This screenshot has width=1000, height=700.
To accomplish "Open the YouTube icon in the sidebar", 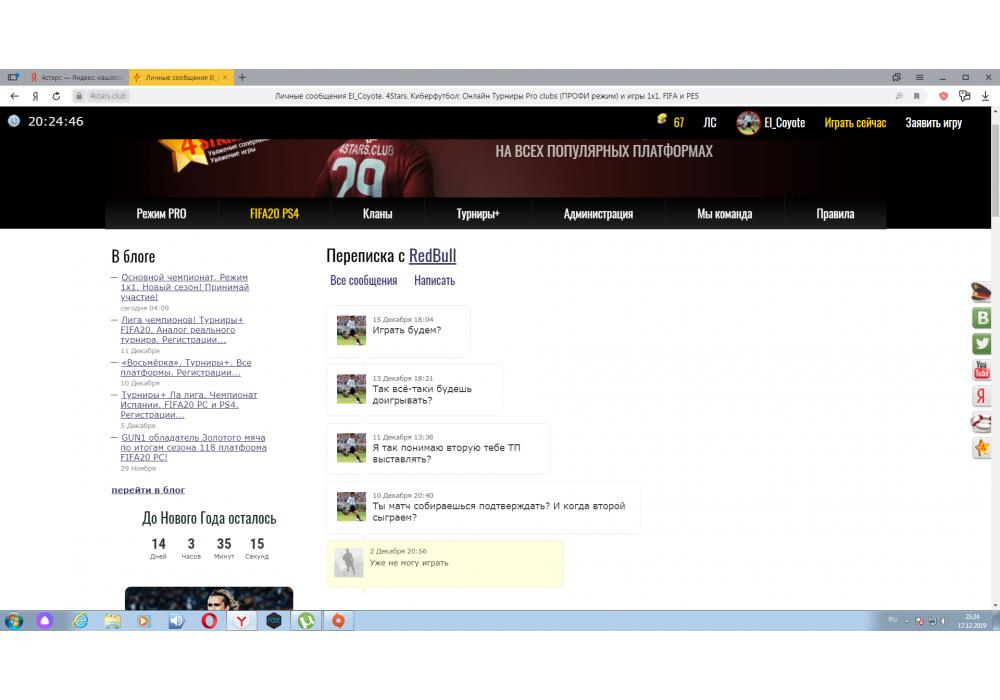I will (x=982, y=370).
